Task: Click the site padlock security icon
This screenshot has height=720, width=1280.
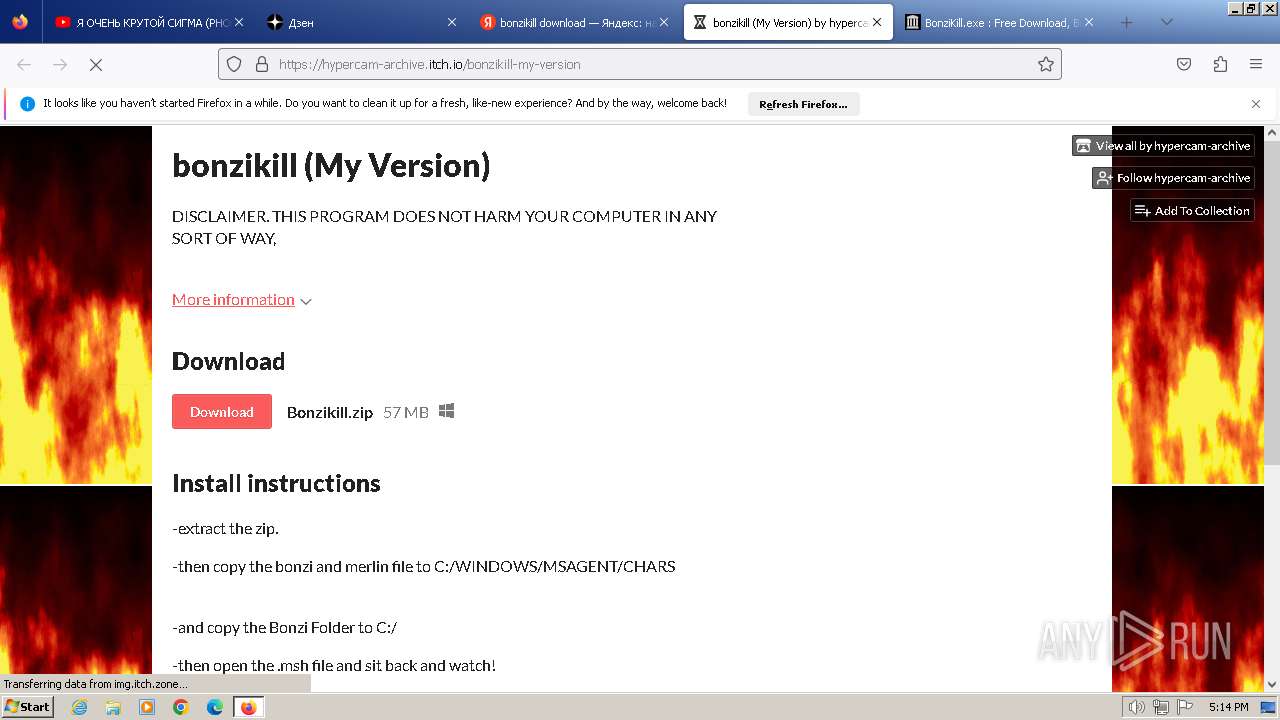Action: coord(262,64)
